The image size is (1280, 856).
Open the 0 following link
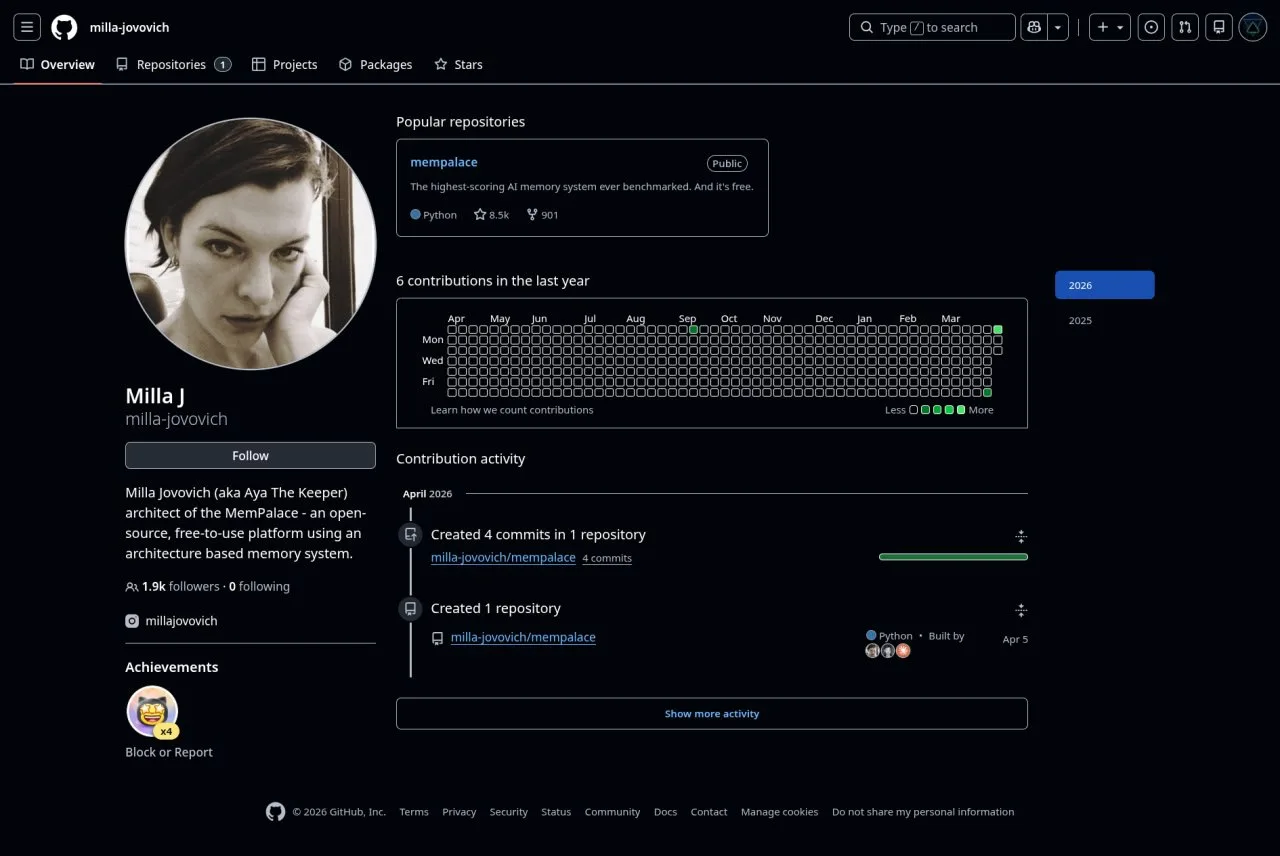point(259,586)
